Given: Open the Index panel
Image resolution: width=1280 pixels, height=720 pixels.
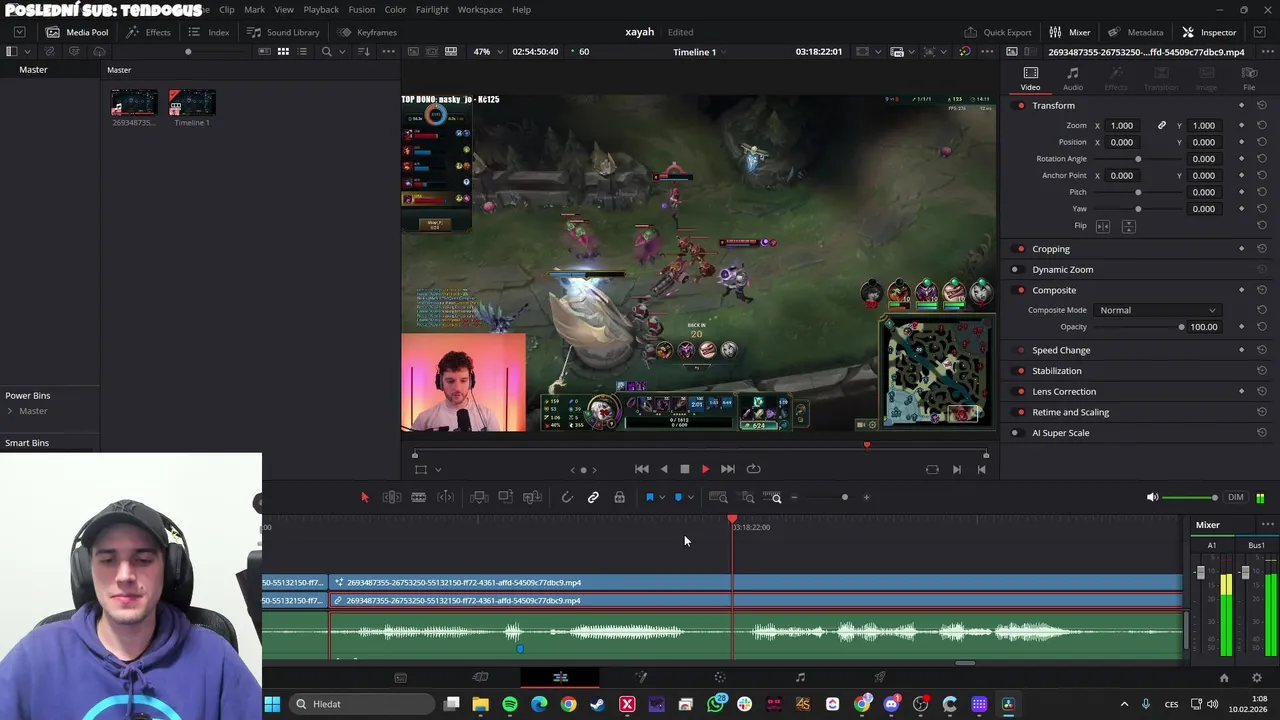Looking at the screenshot, I should pyautogui.click(x=209, y=32).
